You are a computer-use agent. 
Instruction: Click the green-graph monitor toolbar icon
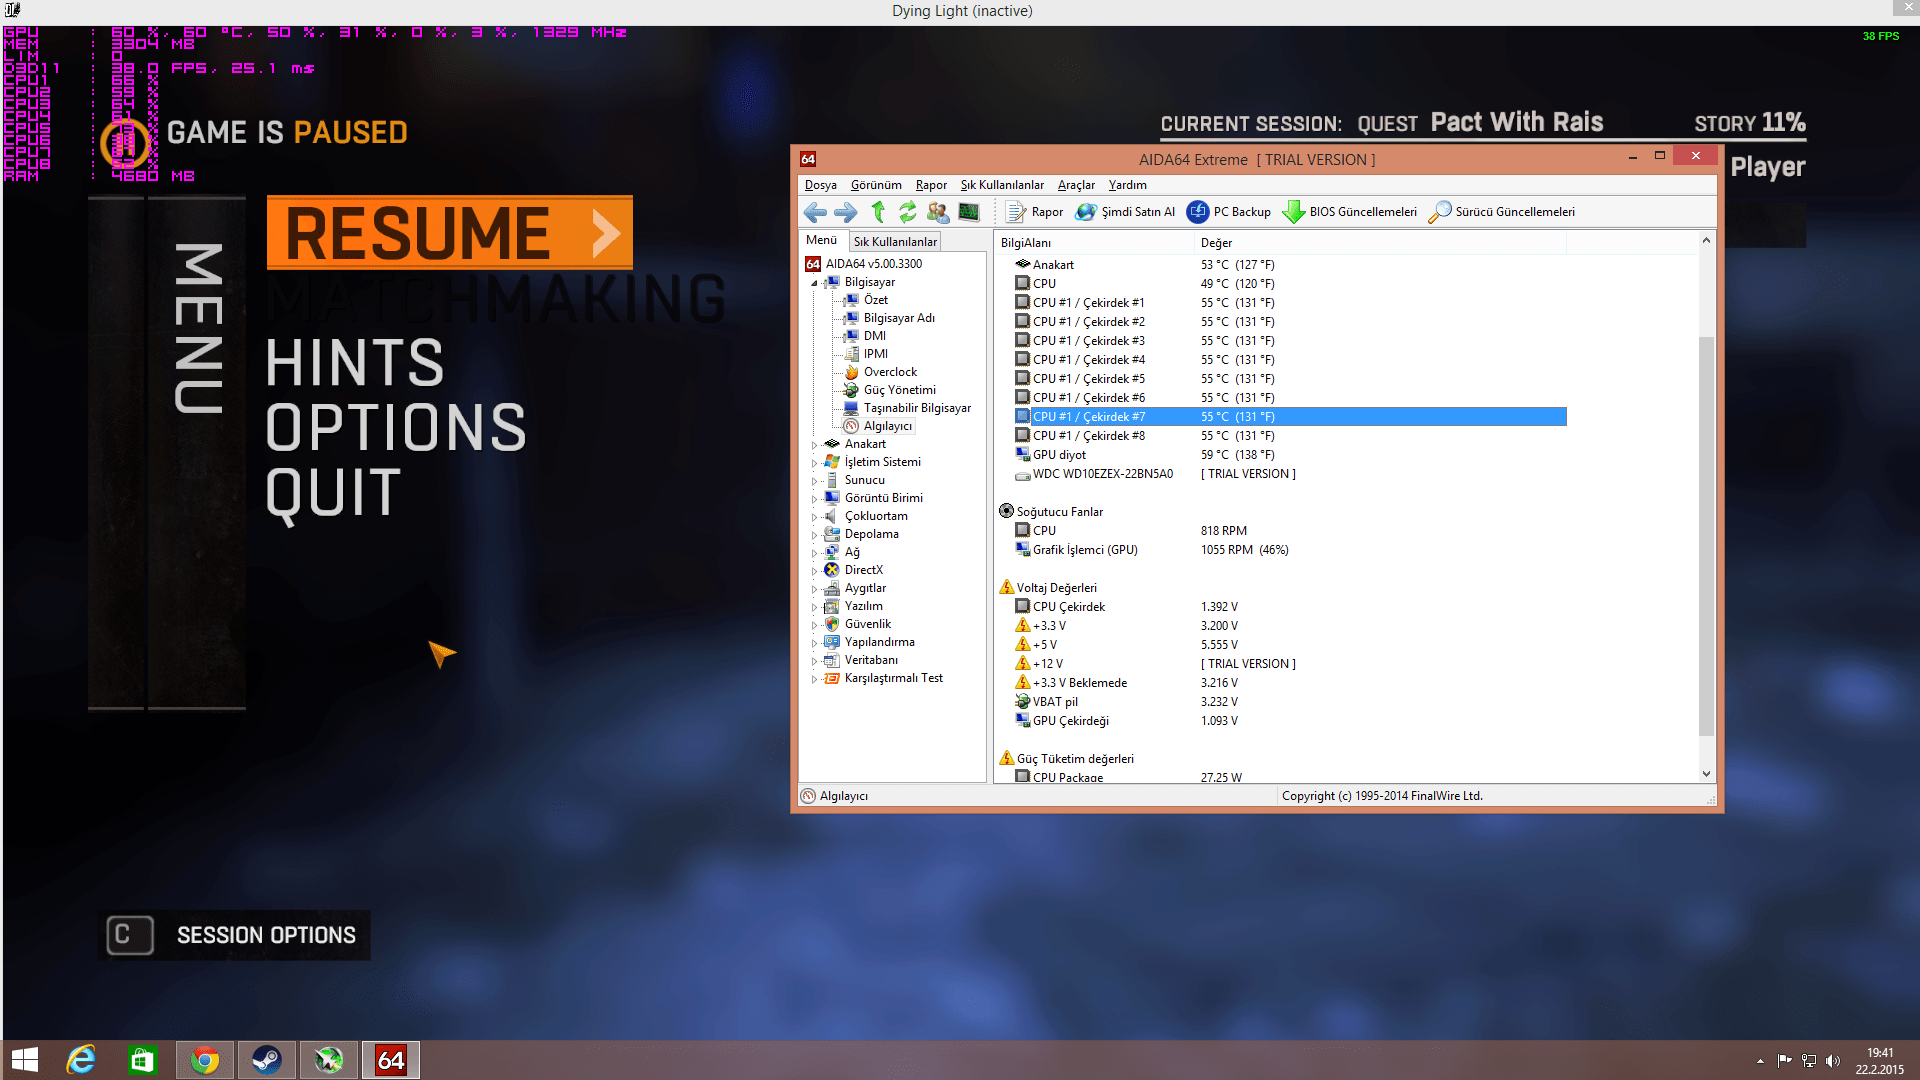pyautogui.click(x=968, y=212)
